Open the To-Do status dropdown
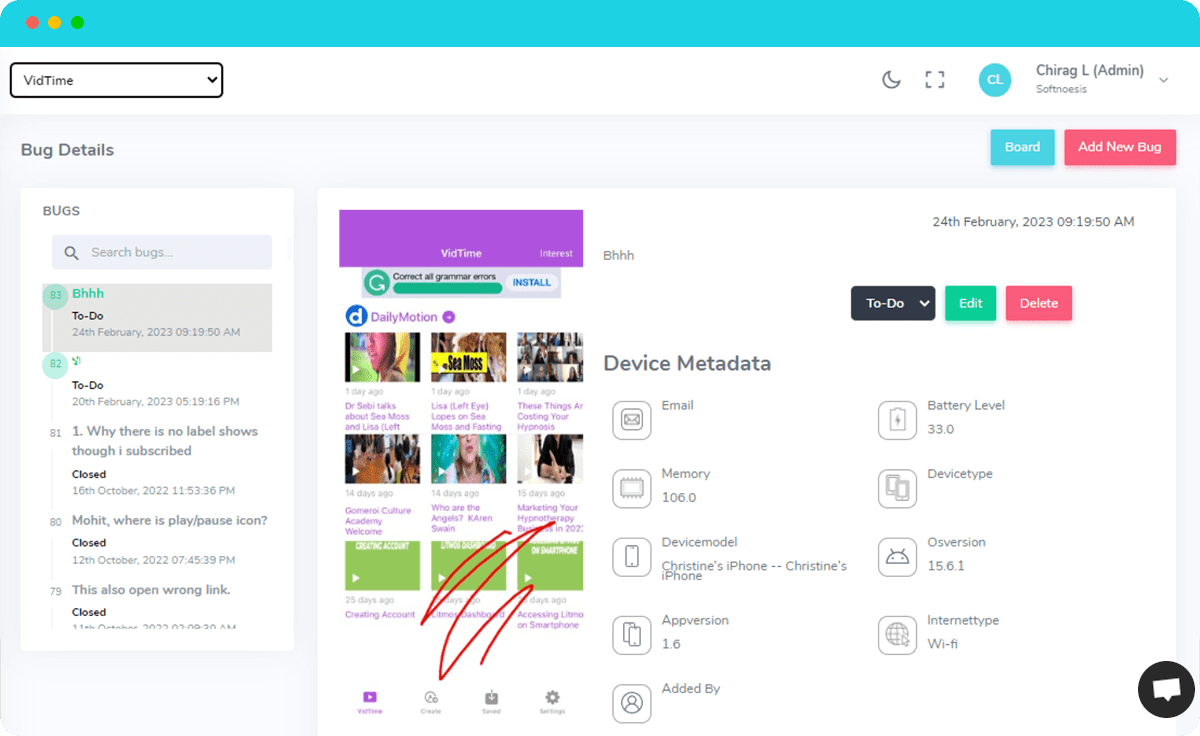Viewport: 1200px width, 736px height. point(892,303)
